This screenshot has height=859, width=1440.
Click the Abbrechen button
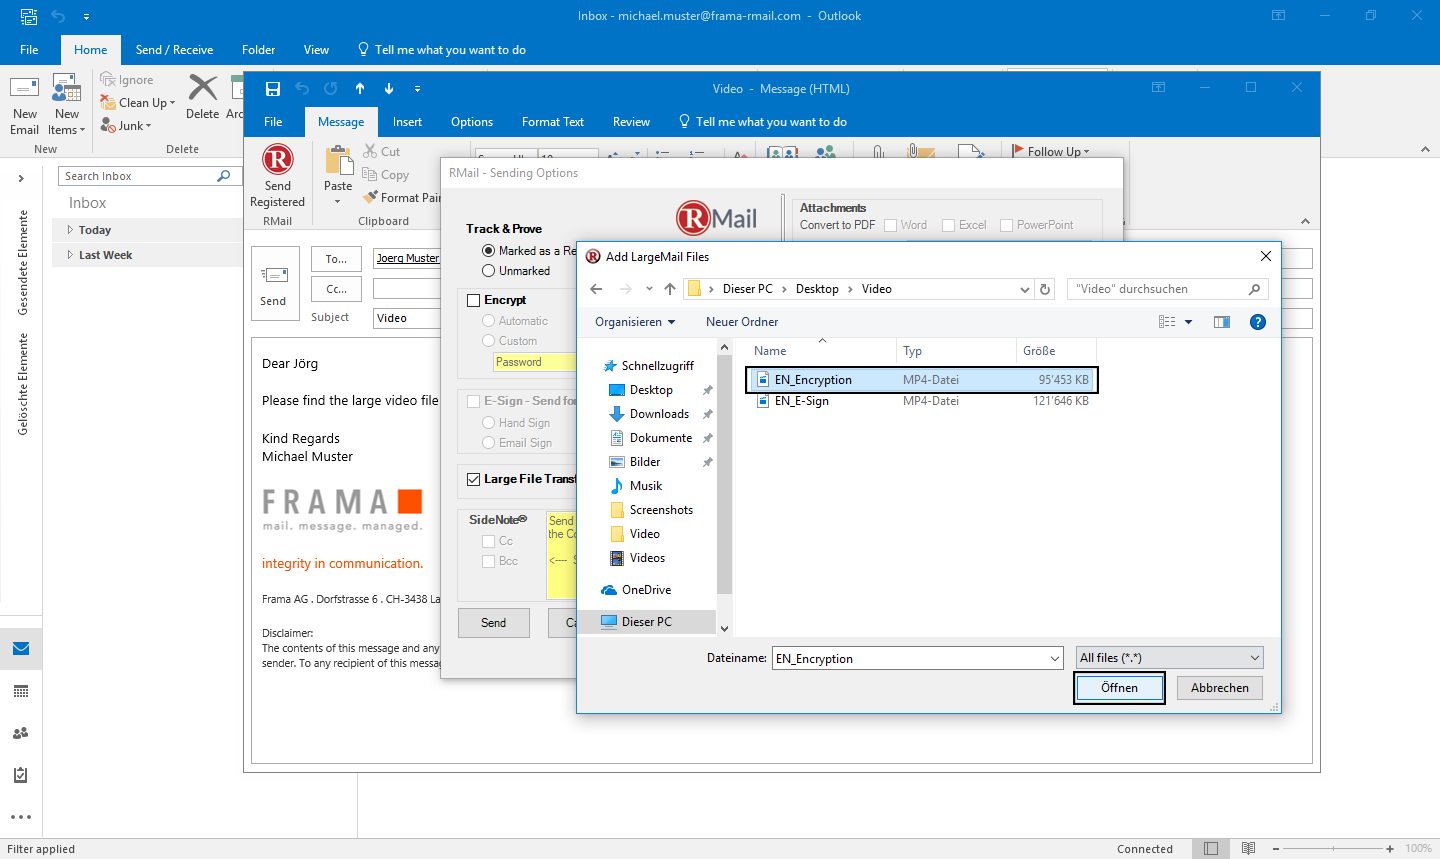[x=1220, y=688]
